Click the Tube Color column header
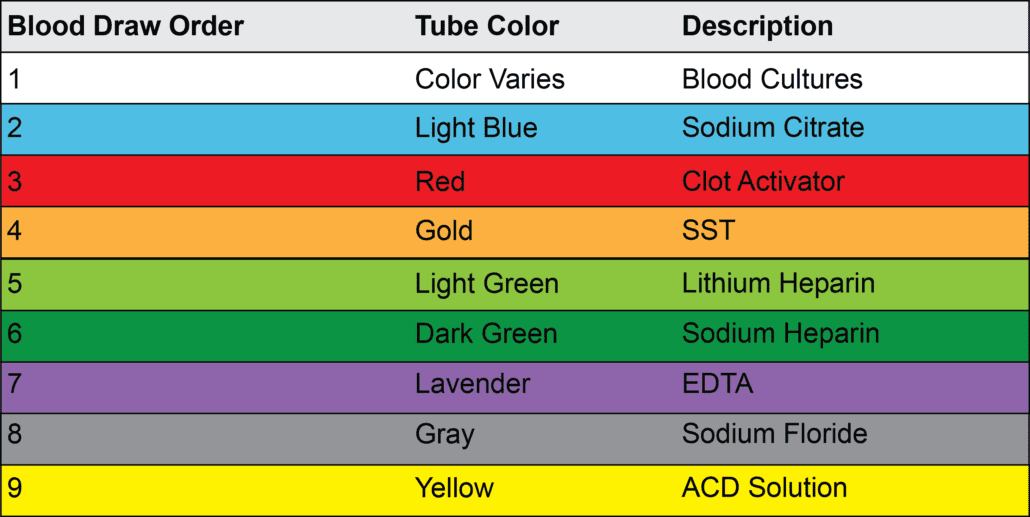1030x517 pixels. pos(487,26)
